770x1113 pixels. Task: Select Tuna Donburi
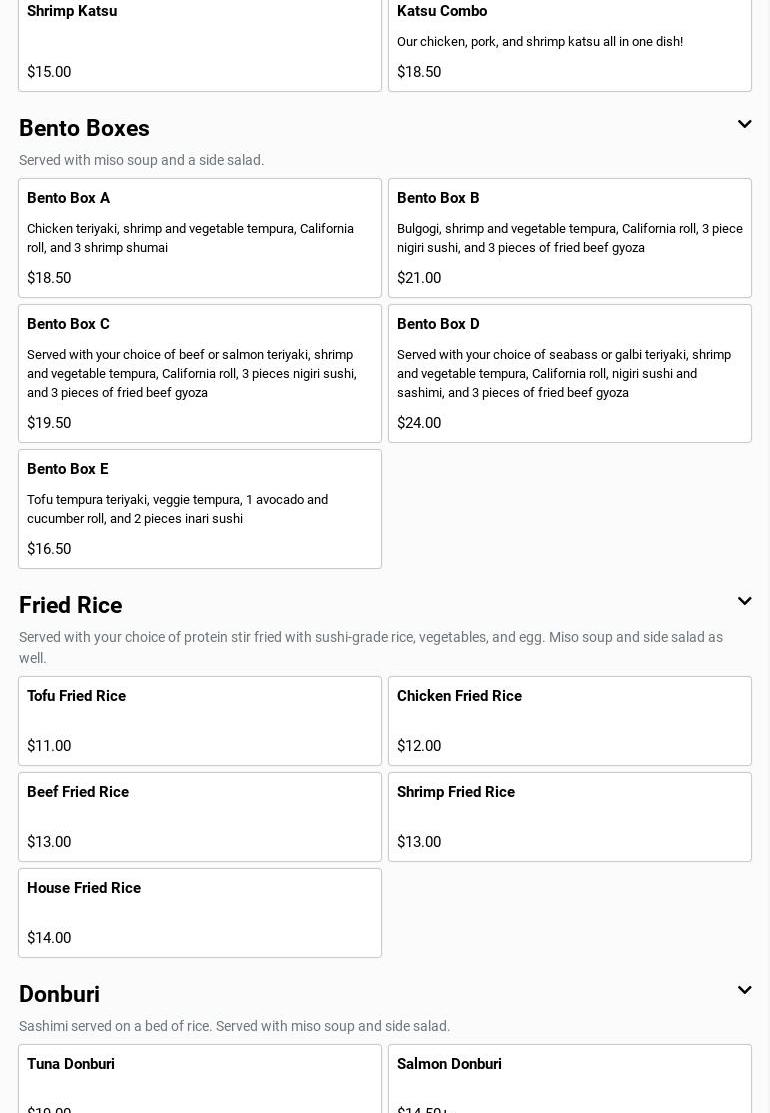click(200, 1080)
